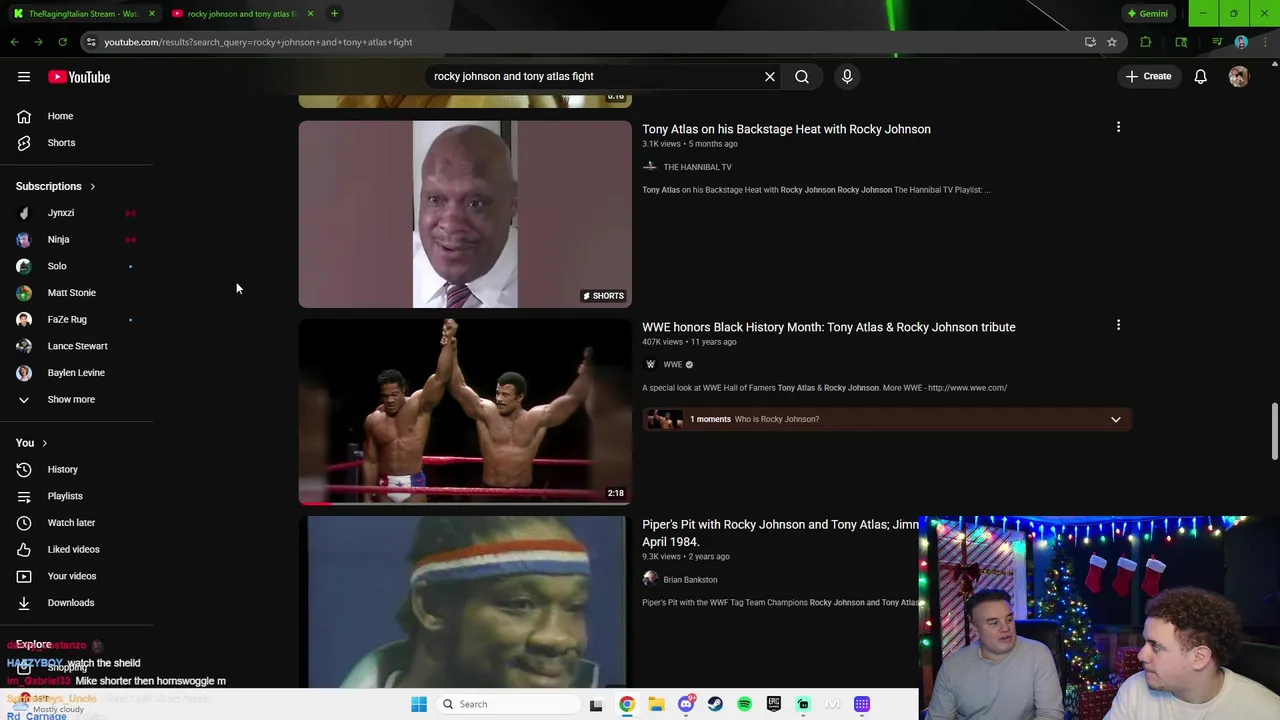Play the Tony Atlas Shorts thumbnail
Image resolution: width=1280 pixels, height=720 pixels.
(465, 214)
